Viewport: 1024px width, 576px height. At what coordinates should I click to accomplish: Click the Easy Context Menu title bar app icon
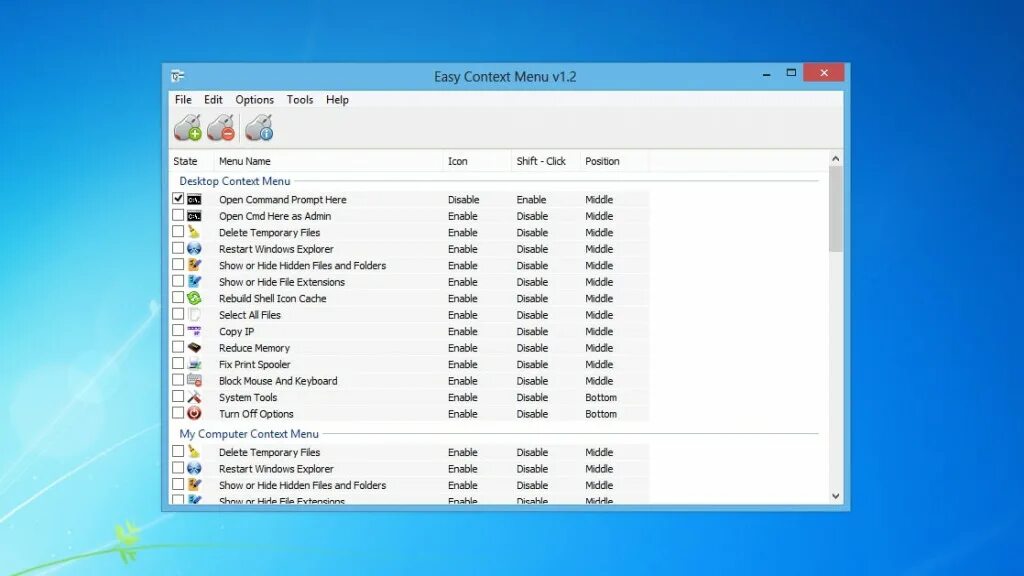pos(178,76)
